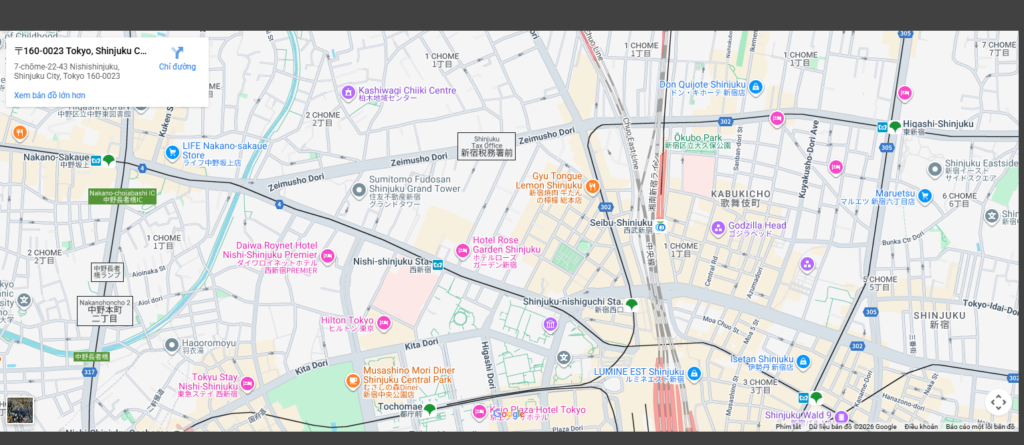The width and height of the screenshot is (1024, 445).
Task: Click the satellite imagery thumbnail in the corner
Action: pyautogui.click(x=20, y=410)
